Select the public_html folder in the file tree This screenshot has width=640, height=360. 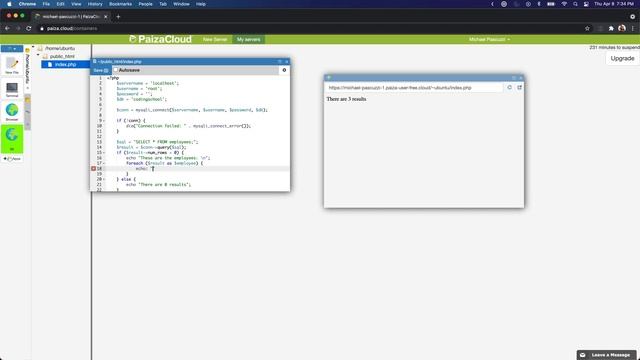[x=62, y=56]
